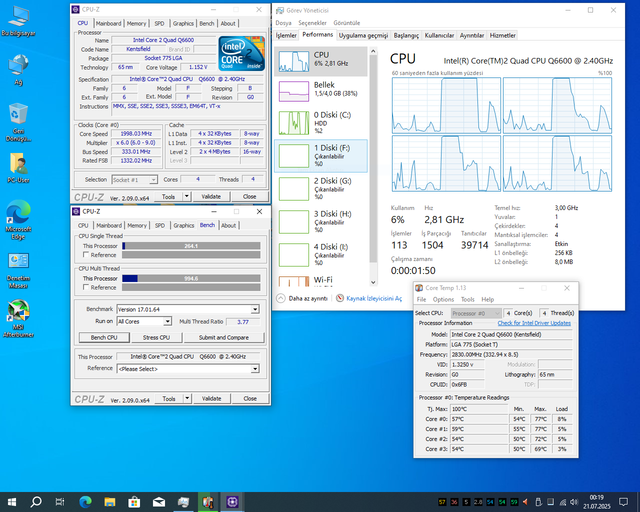Open Başlangıç tab in Task Manager

pos(406,36)
